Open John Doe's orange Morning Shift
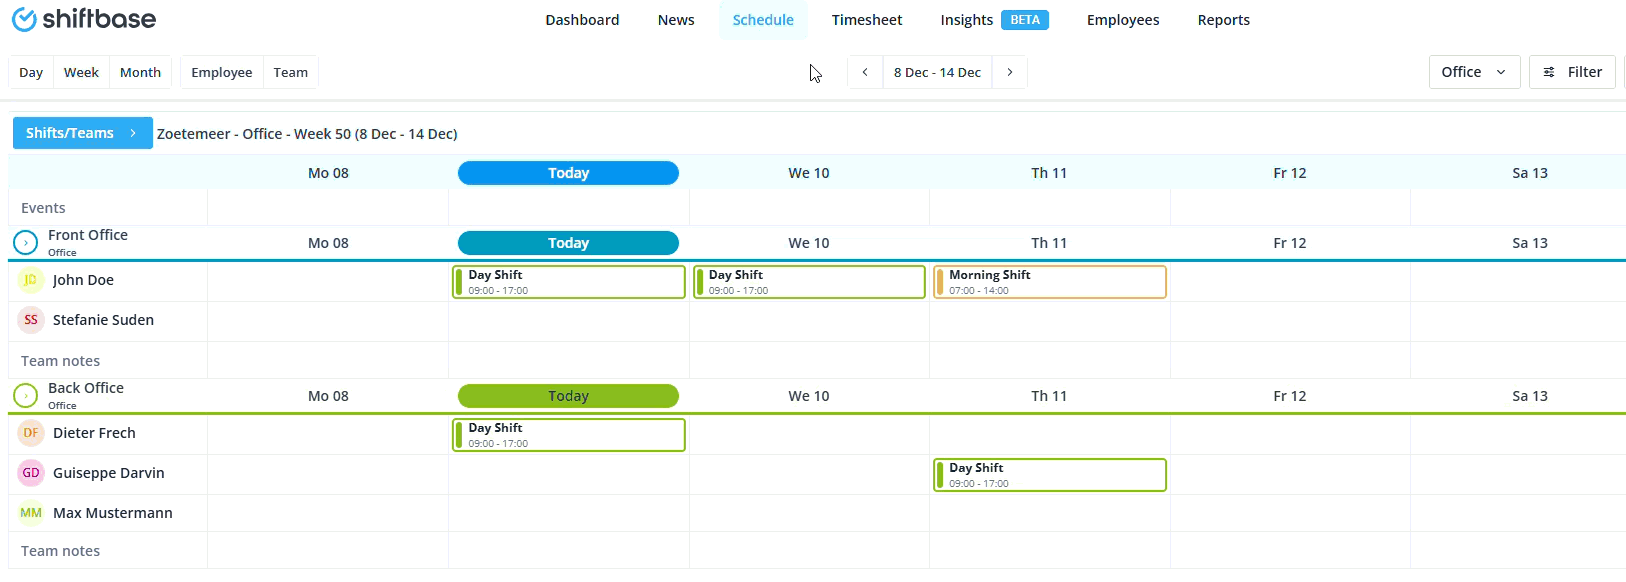Viewport: 1626px width, 582px height. (1049, 282)
